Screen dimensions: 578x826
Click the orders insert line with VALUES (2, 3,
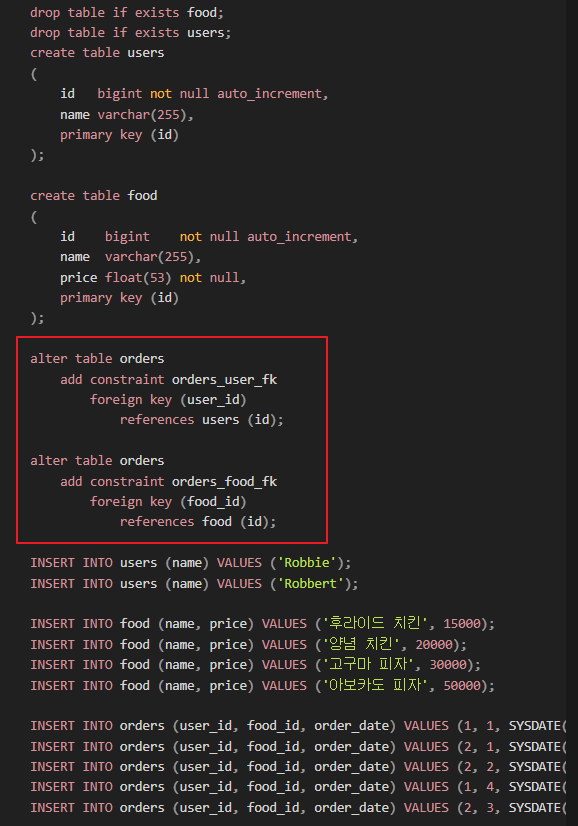tap(298, 808)
